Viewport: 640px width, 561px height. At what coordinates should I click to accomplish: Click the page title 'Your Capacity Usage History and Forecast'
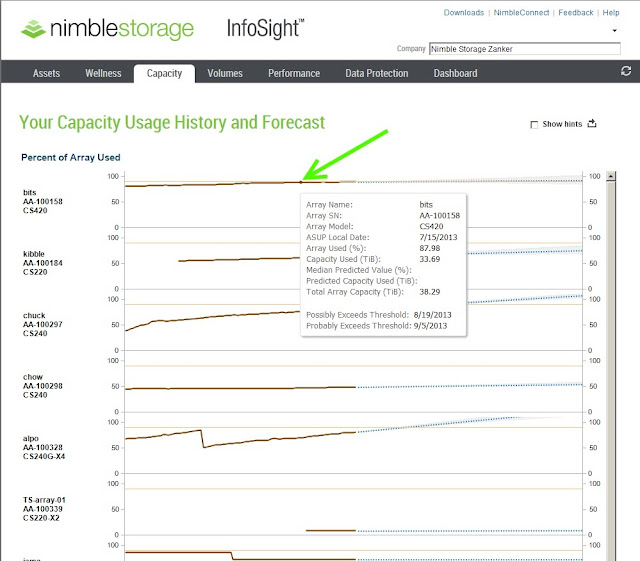coord(172,122)
